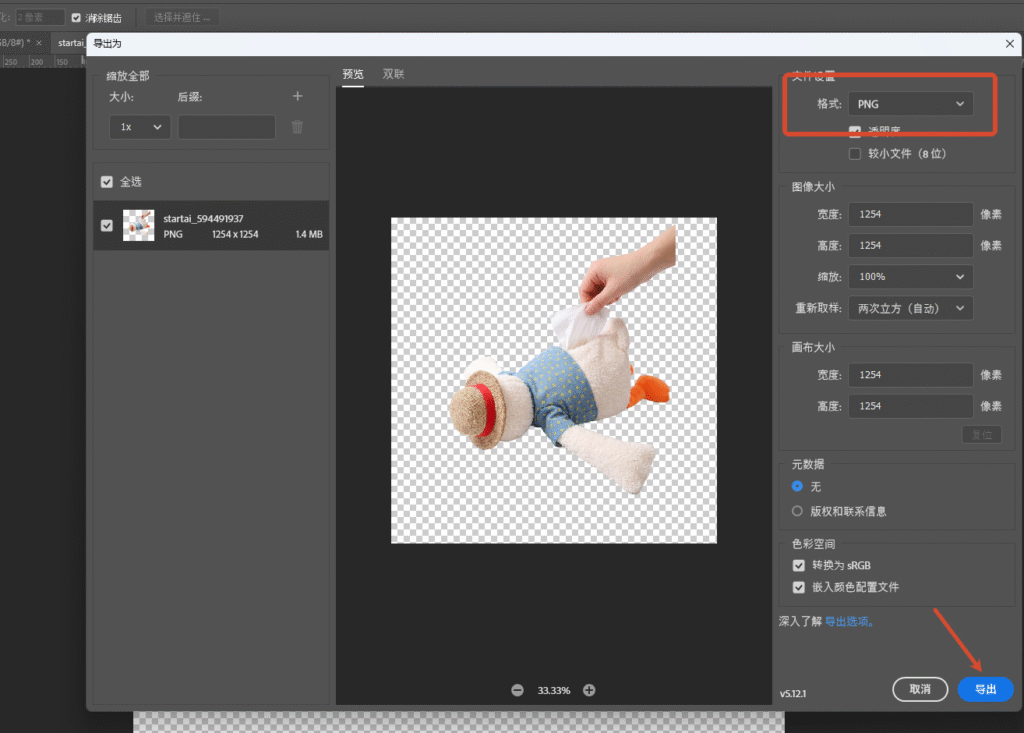
Task: Enable 较小文件 (8 位) checkbox
Action: [855, 154]
